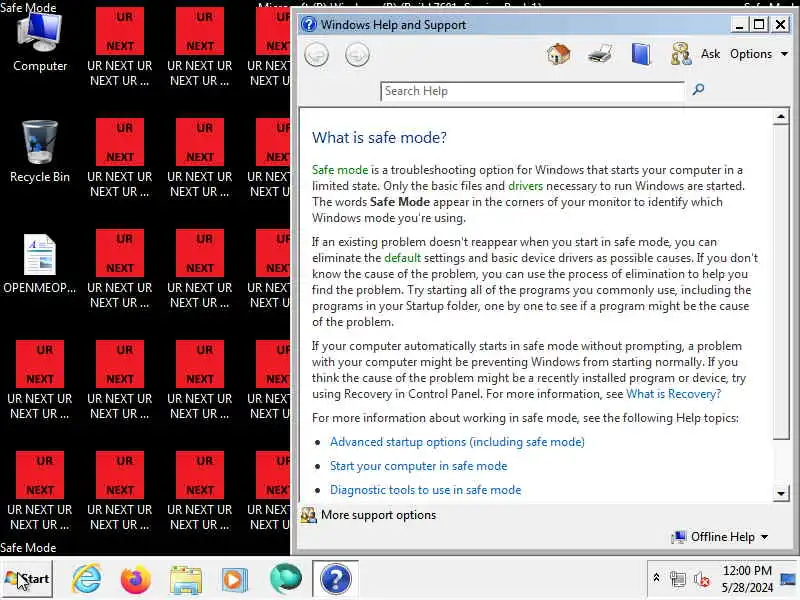Select the OPENMEOP document on desktop

pyautogui.click(x=40, y=264)
